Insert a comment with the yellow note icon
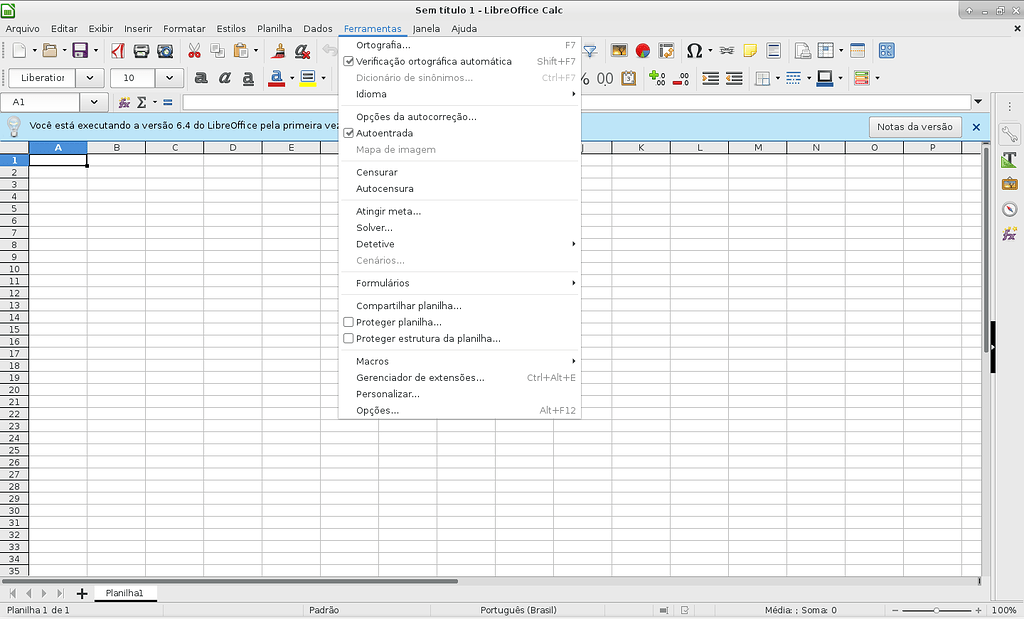The width and height of the screenshot is (1024, 619). coord(750,50)
